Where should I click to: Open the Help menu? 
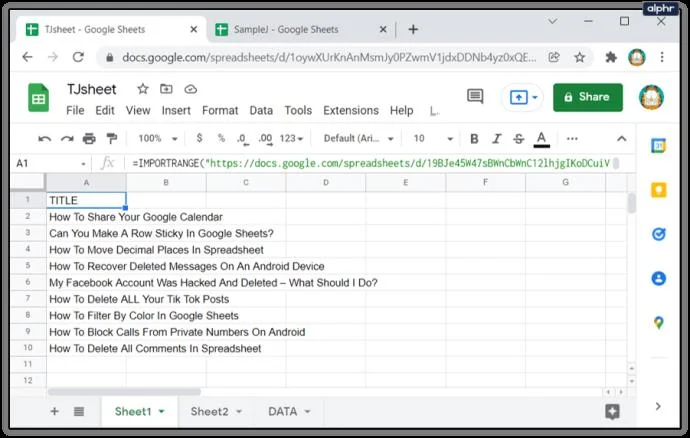pyautogui.click(x=401, y=110)
